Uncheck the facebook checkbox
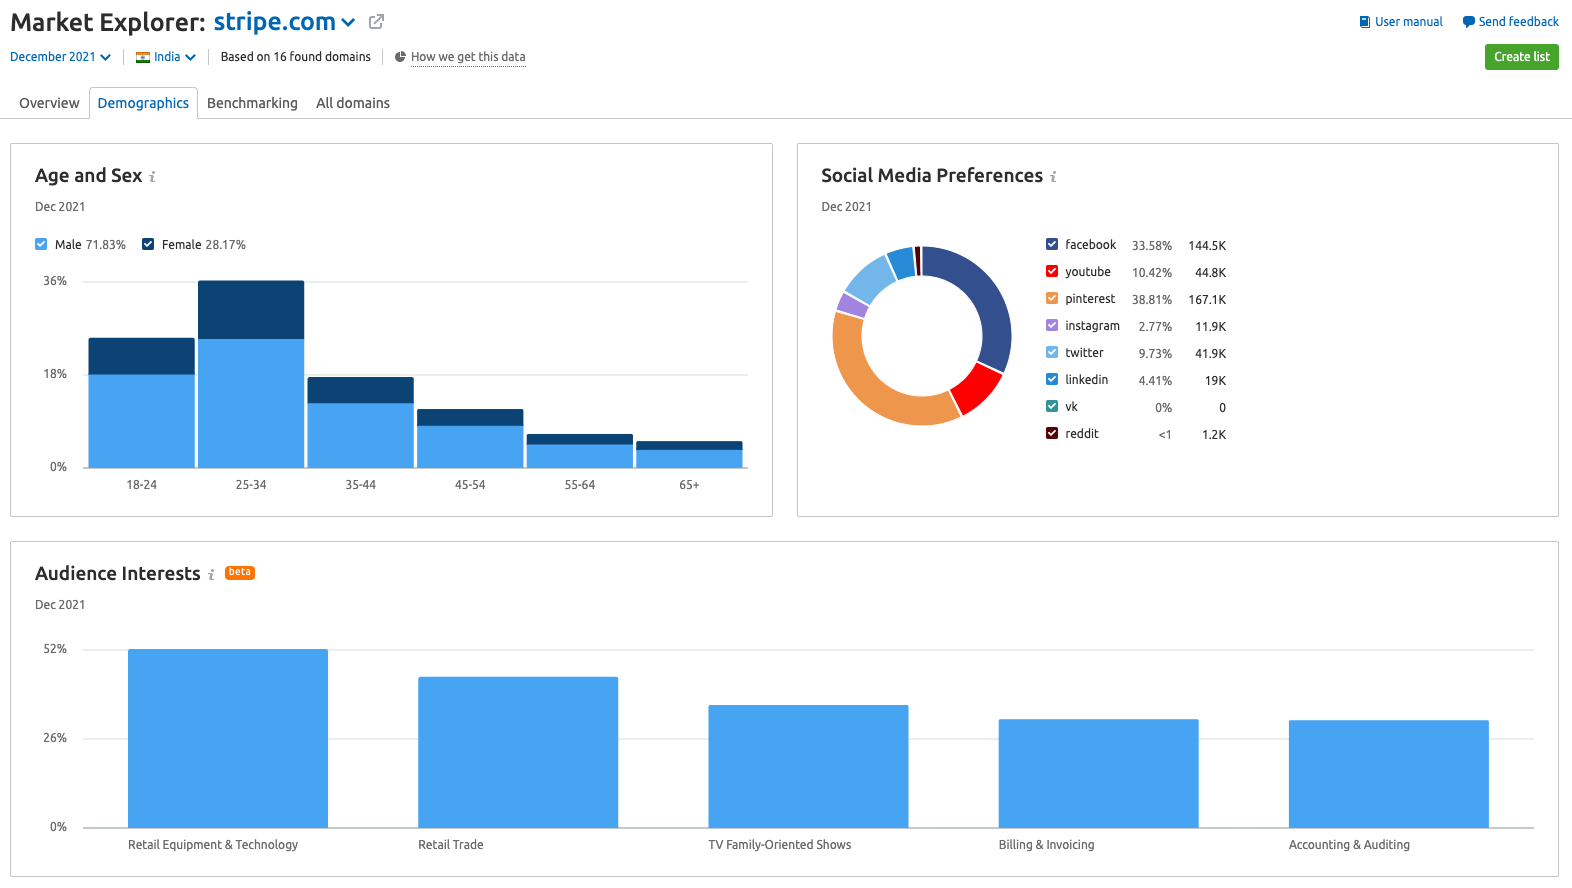This screenshot has height=888, width=1572. pos(1052,244)
